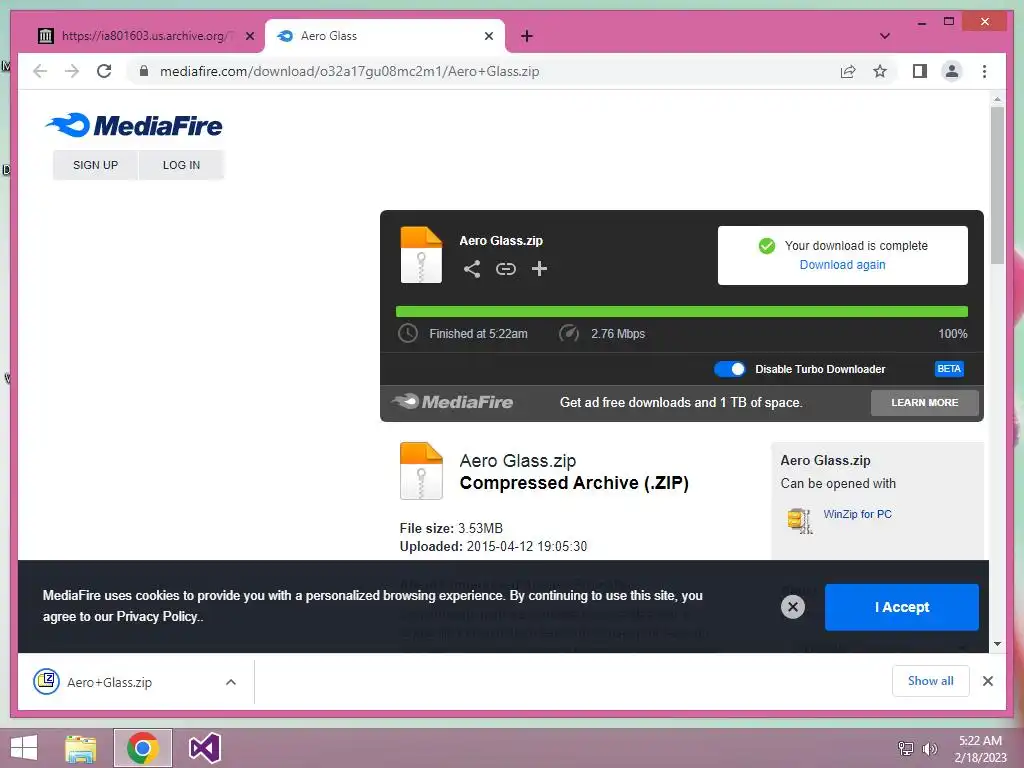The height and width of the screenshot is (768, 1024).
Task: Click the WinZip application icon
Action: pyautogui.click(x=800, y=520)
